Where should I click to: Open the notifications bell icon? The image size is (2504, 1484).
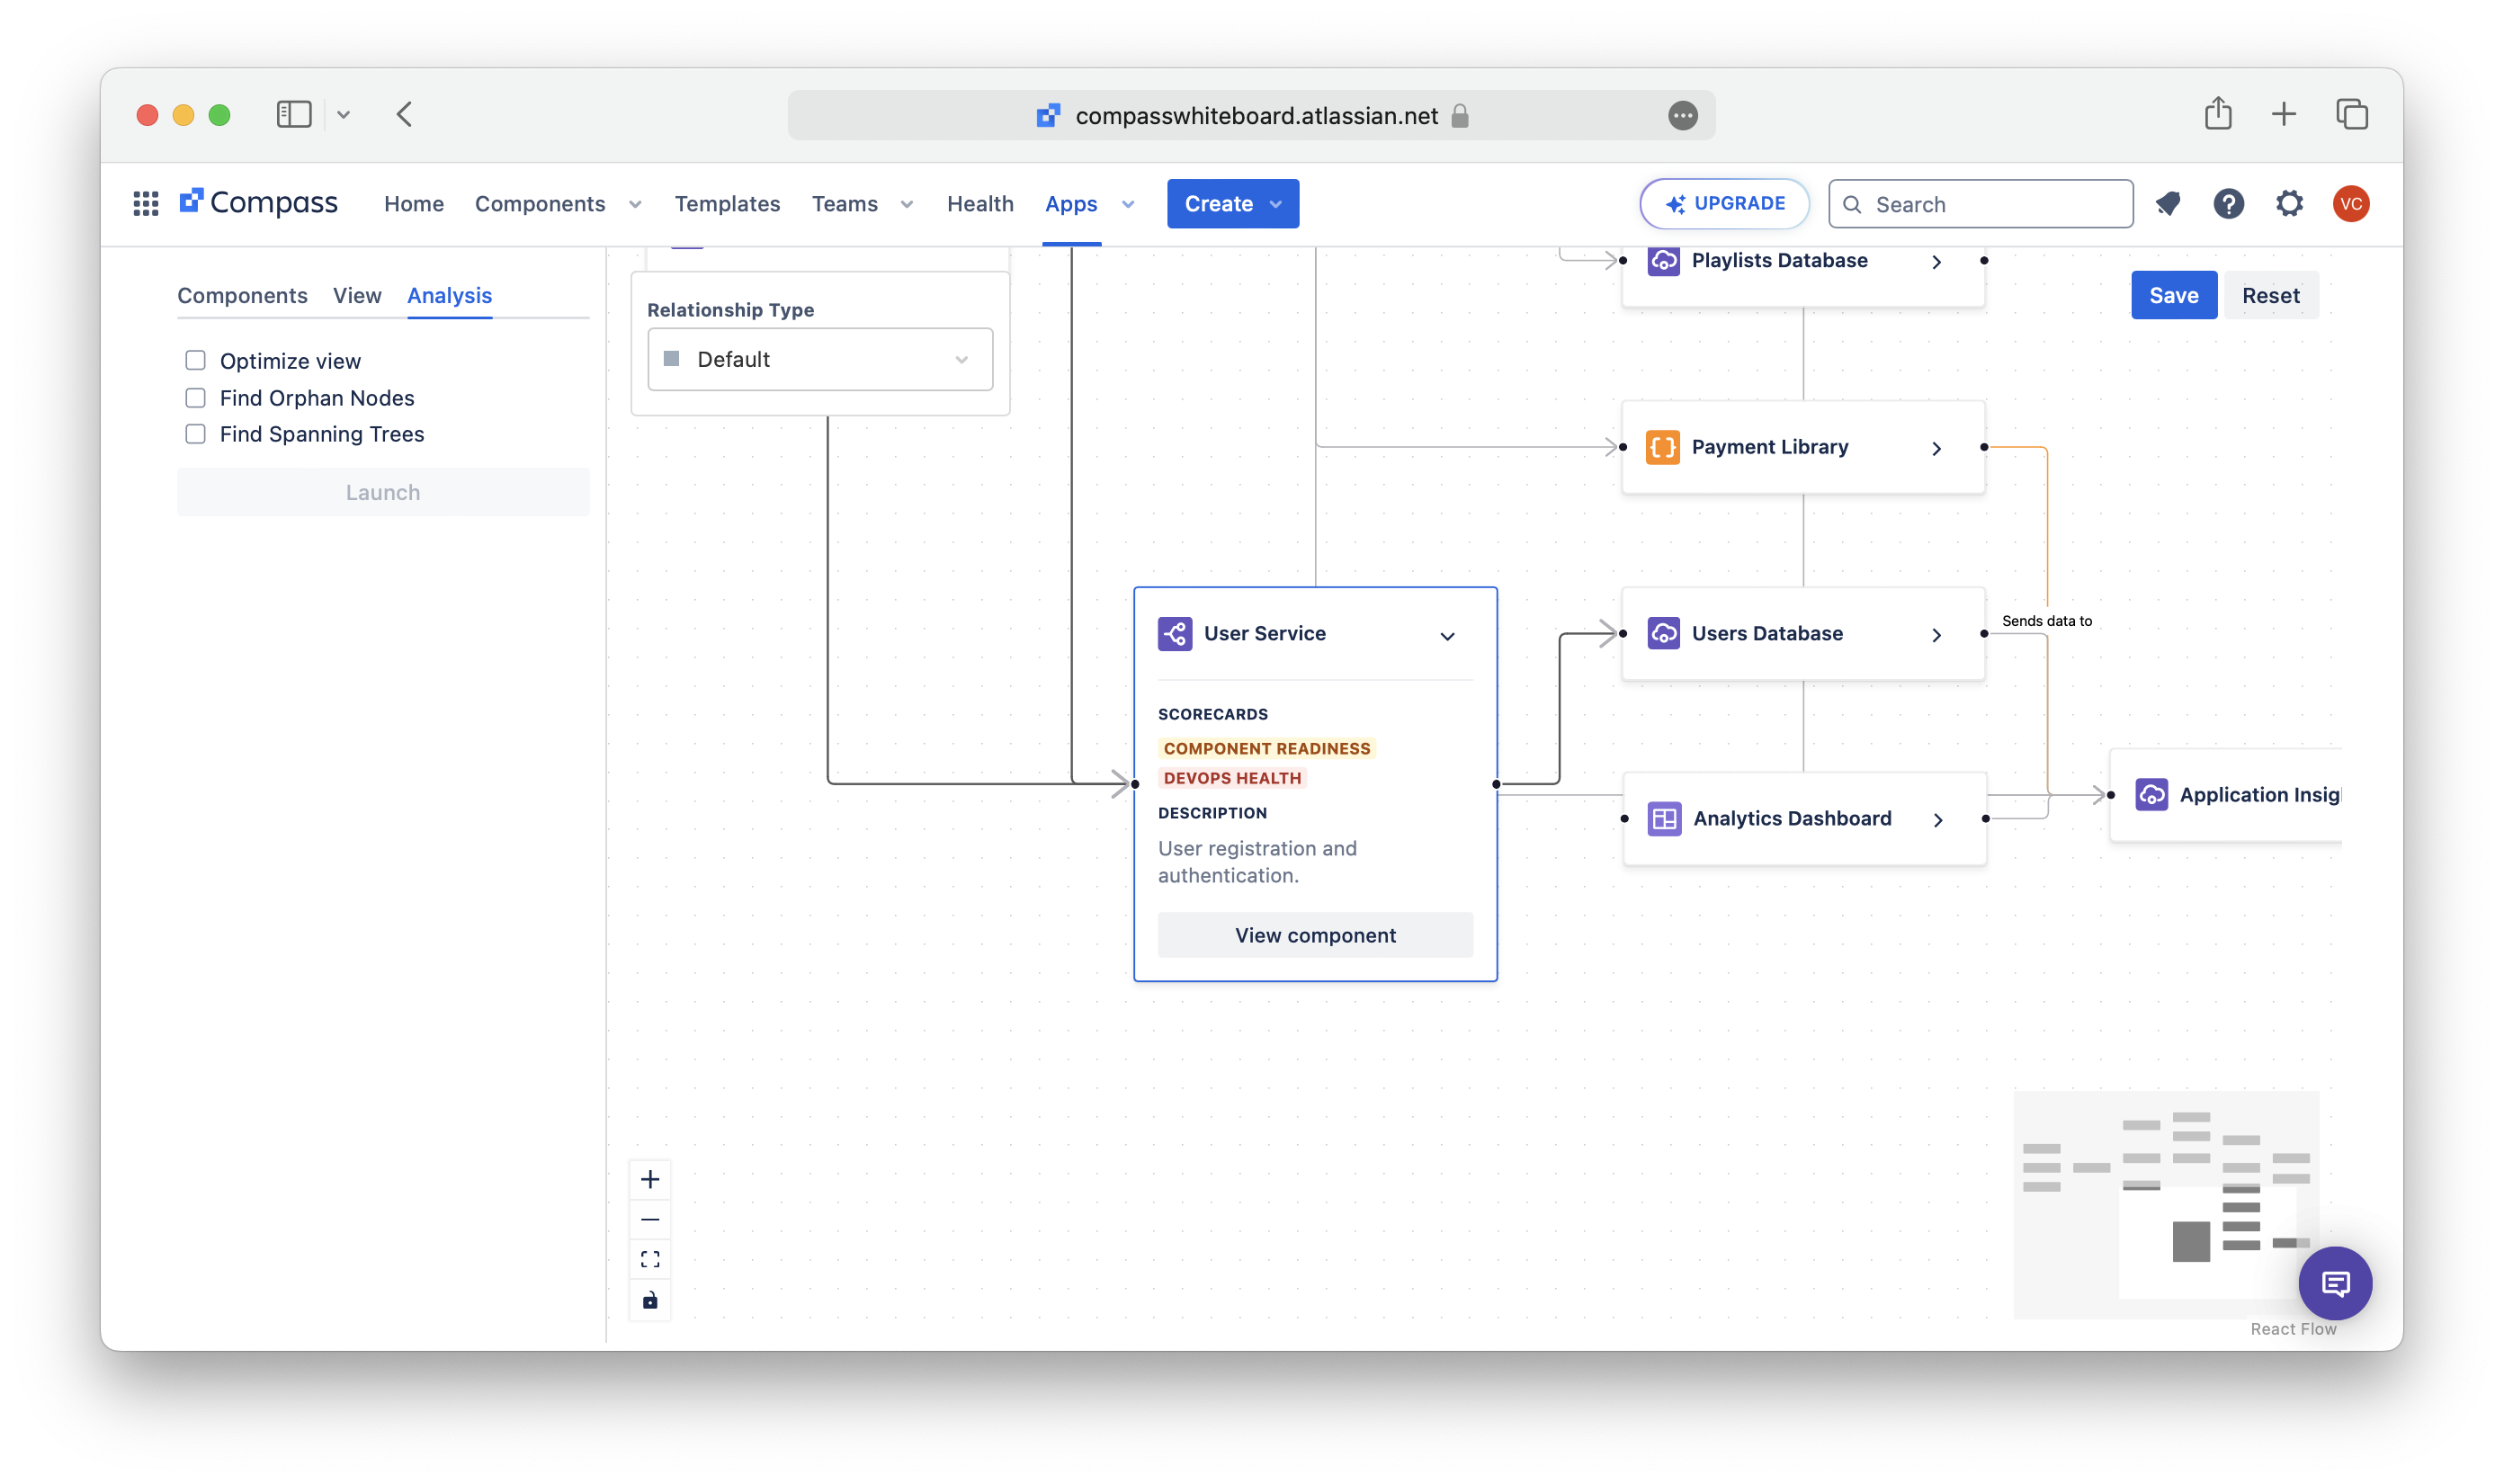(2168, 204)
